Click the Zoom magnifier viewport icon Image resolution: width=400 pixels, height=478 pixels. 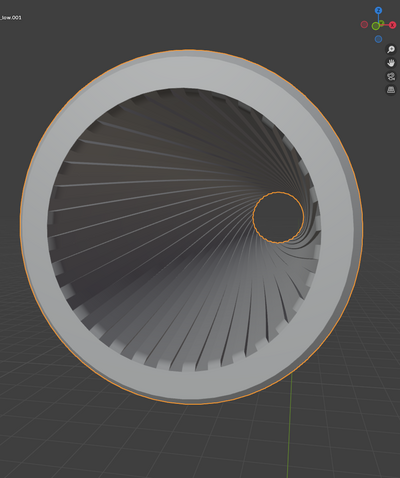click(391, 49)
